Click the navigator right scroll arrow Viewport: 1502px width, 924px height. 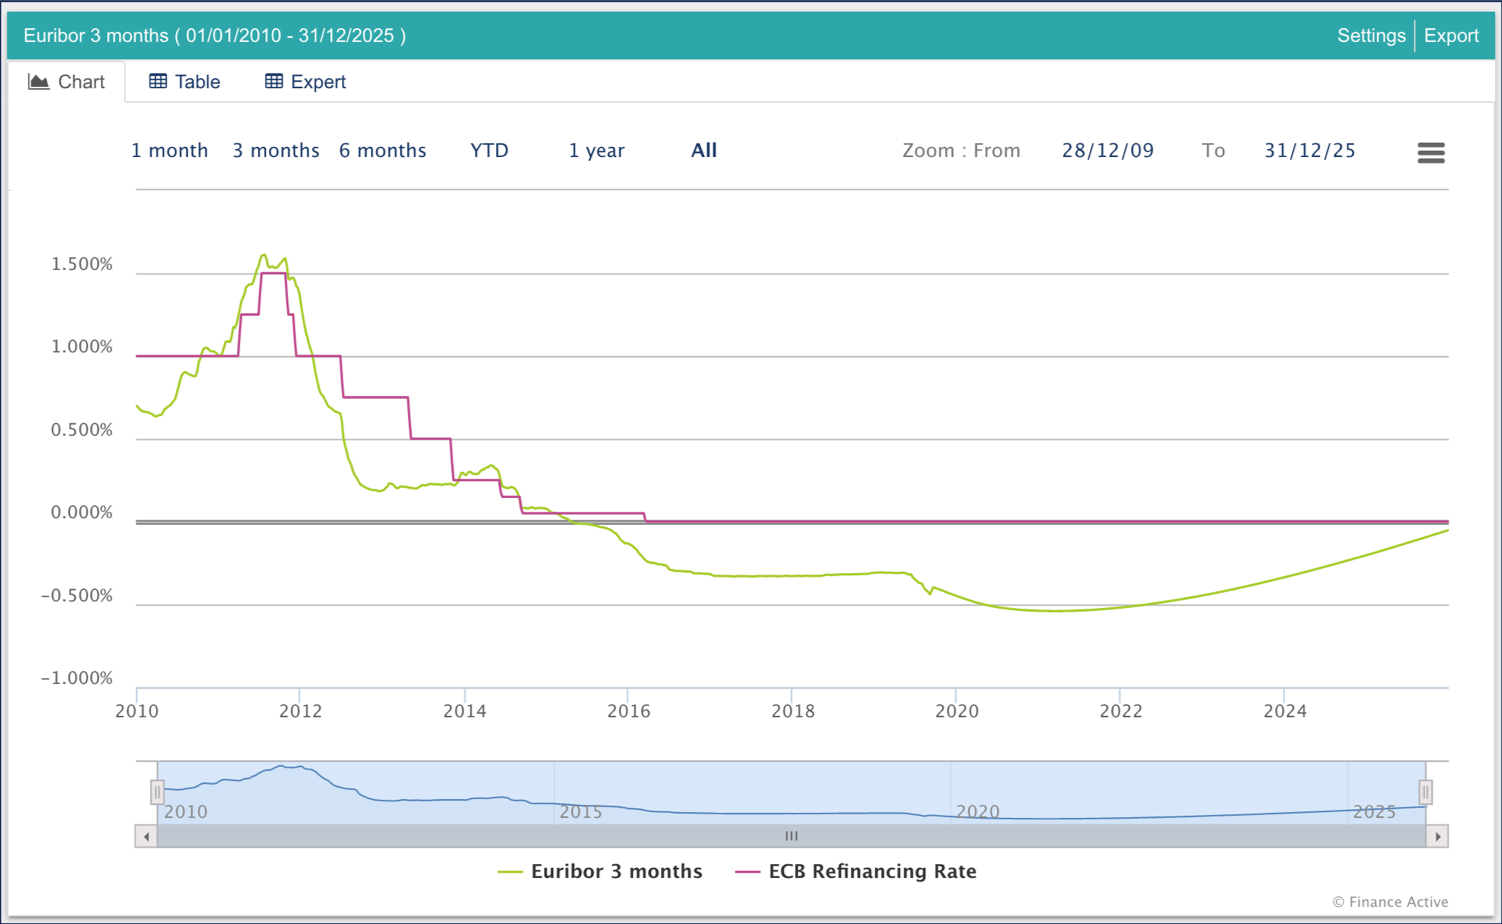(x=1437, y=836)
